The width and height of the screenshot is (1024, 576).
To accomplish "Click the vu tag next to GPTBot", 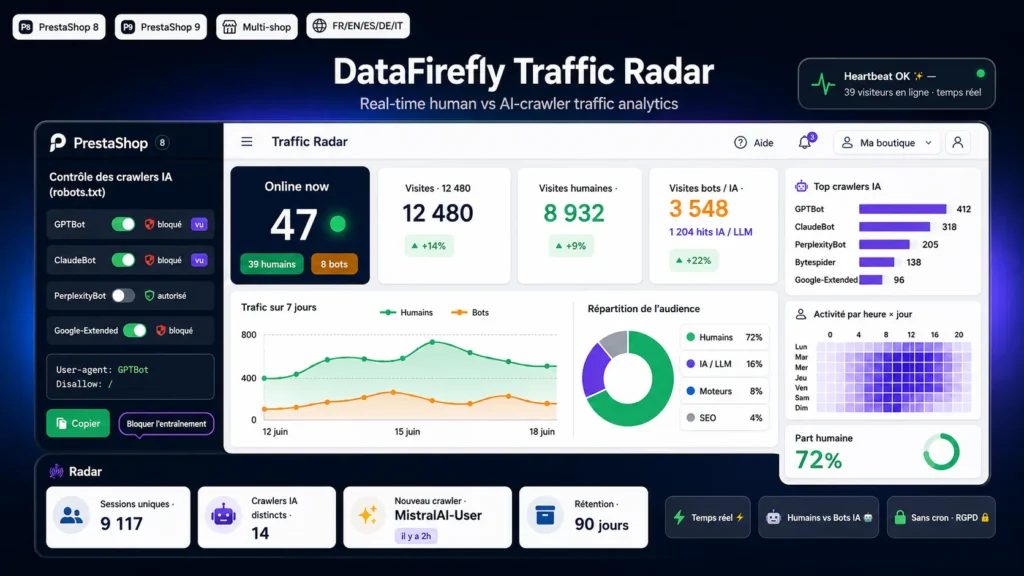I will tap(199, 224).
